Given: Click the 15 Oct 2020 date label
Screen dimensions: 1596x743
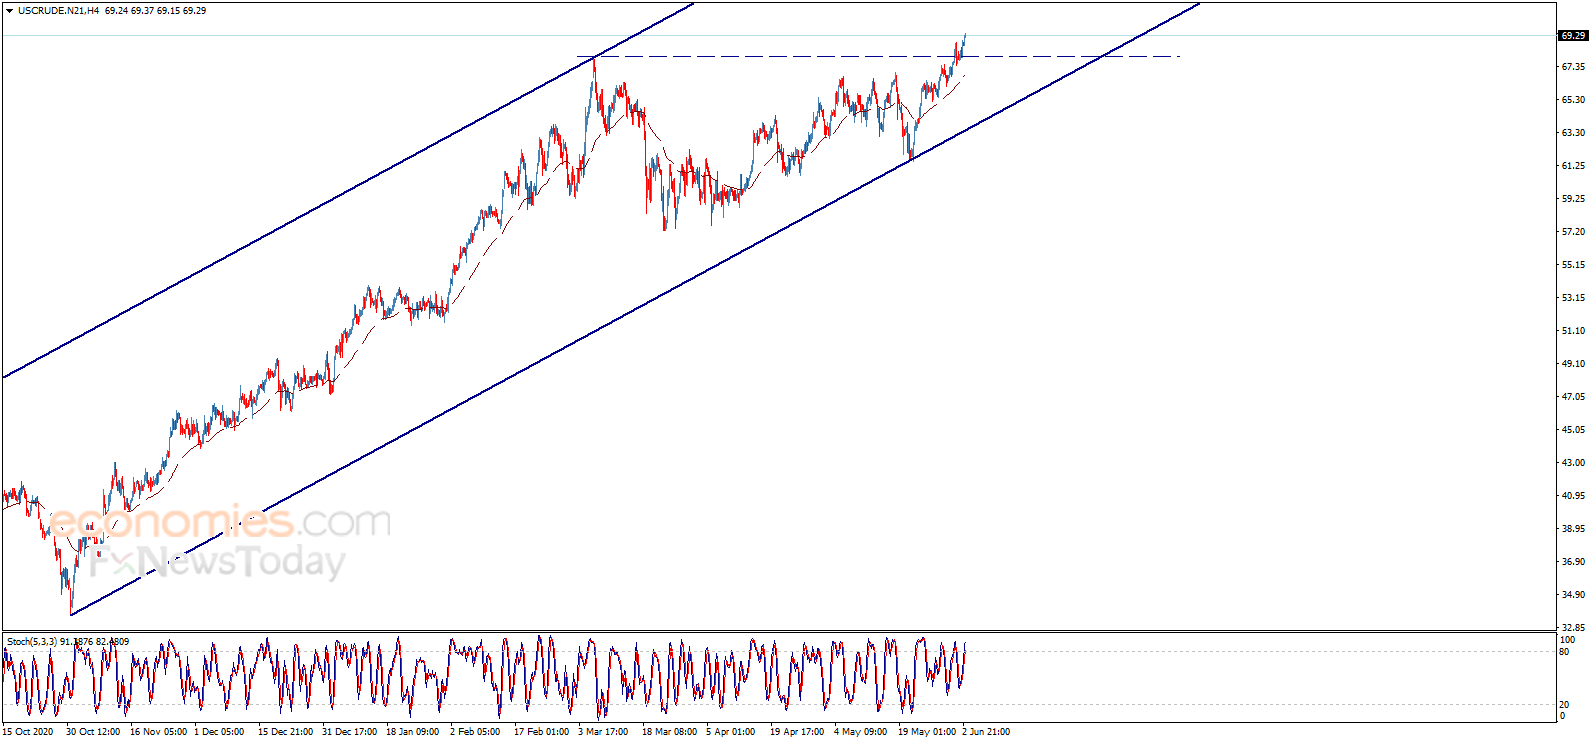Looking at the screenshot, I should tap(28, 732).
